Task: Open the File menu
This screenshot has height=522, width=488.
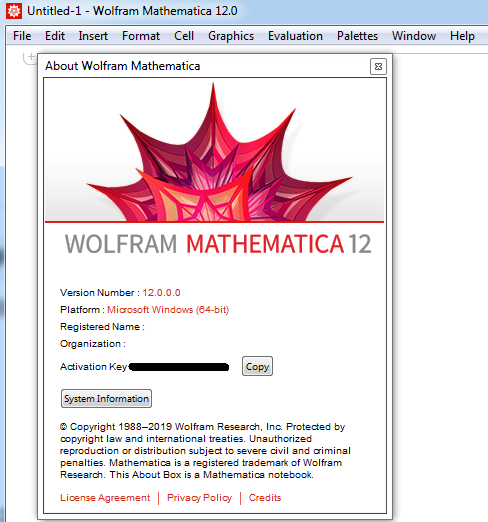Action: 22,36
